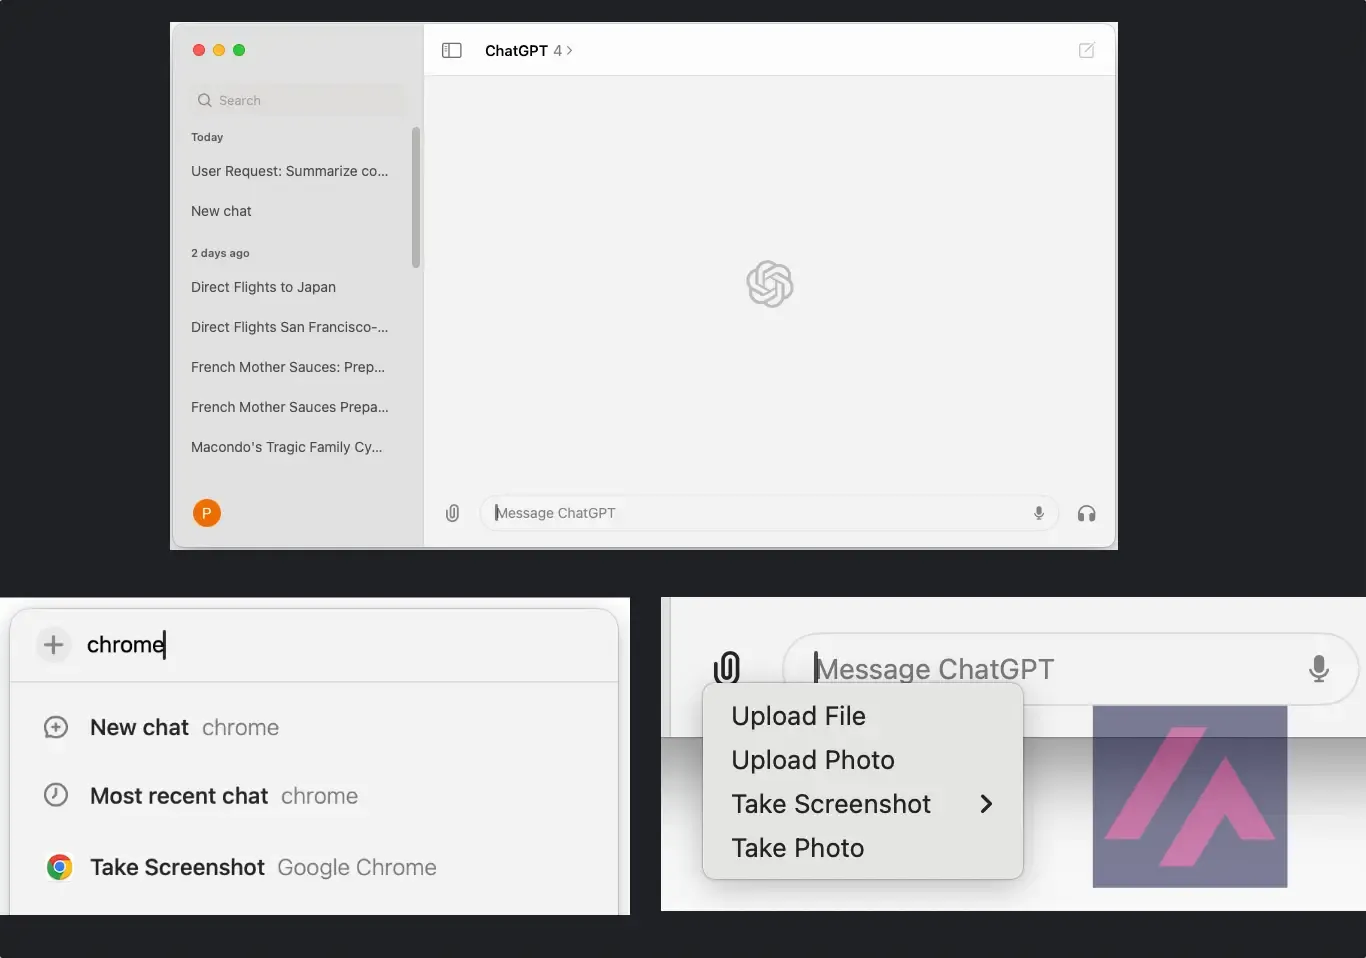Viewport: 1366px width, 958px height.
Task: Click the headphones voice mode icon
Action: pos(1087,513)
